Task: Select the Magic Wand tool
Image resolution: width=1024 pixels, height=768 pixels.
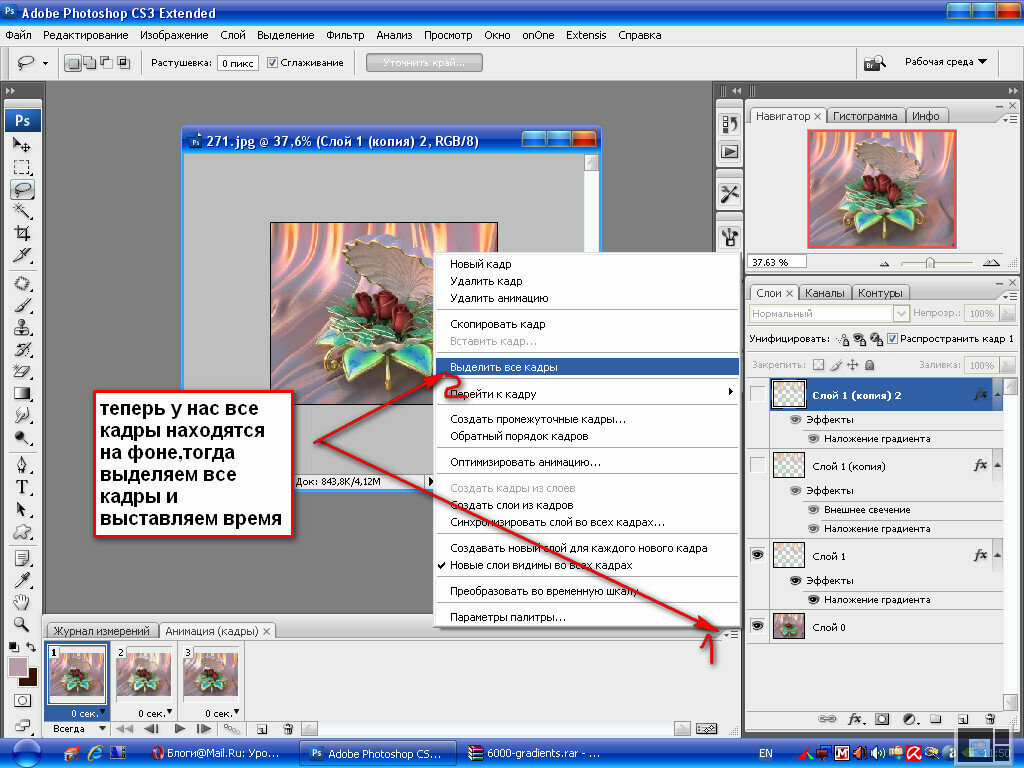Action: click(22, 211)
